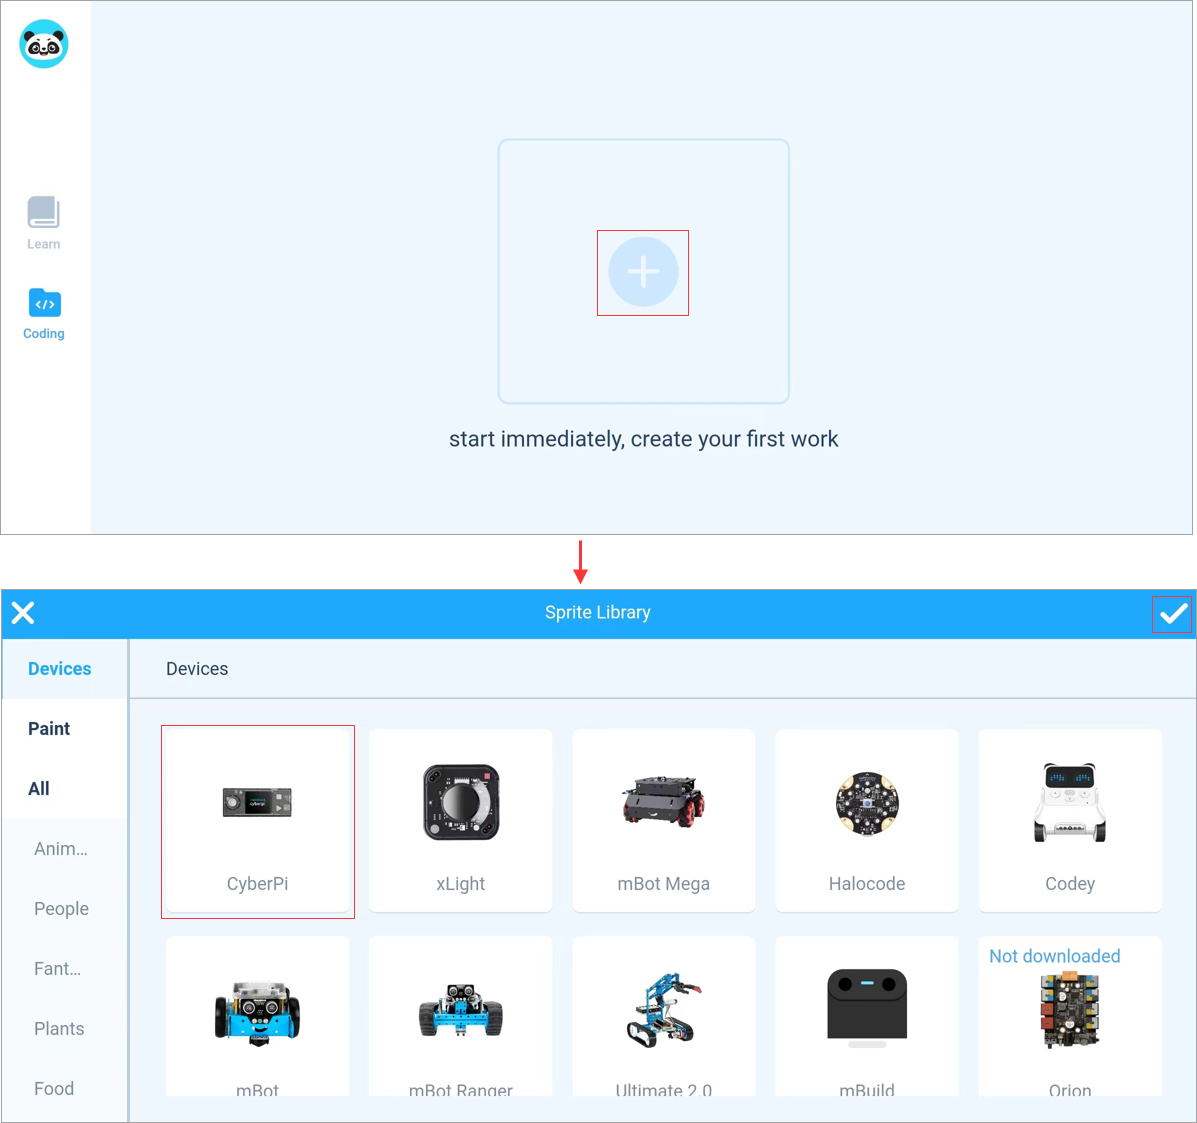
Task: Select the CyberPi device card
Action: pos(257,821)
